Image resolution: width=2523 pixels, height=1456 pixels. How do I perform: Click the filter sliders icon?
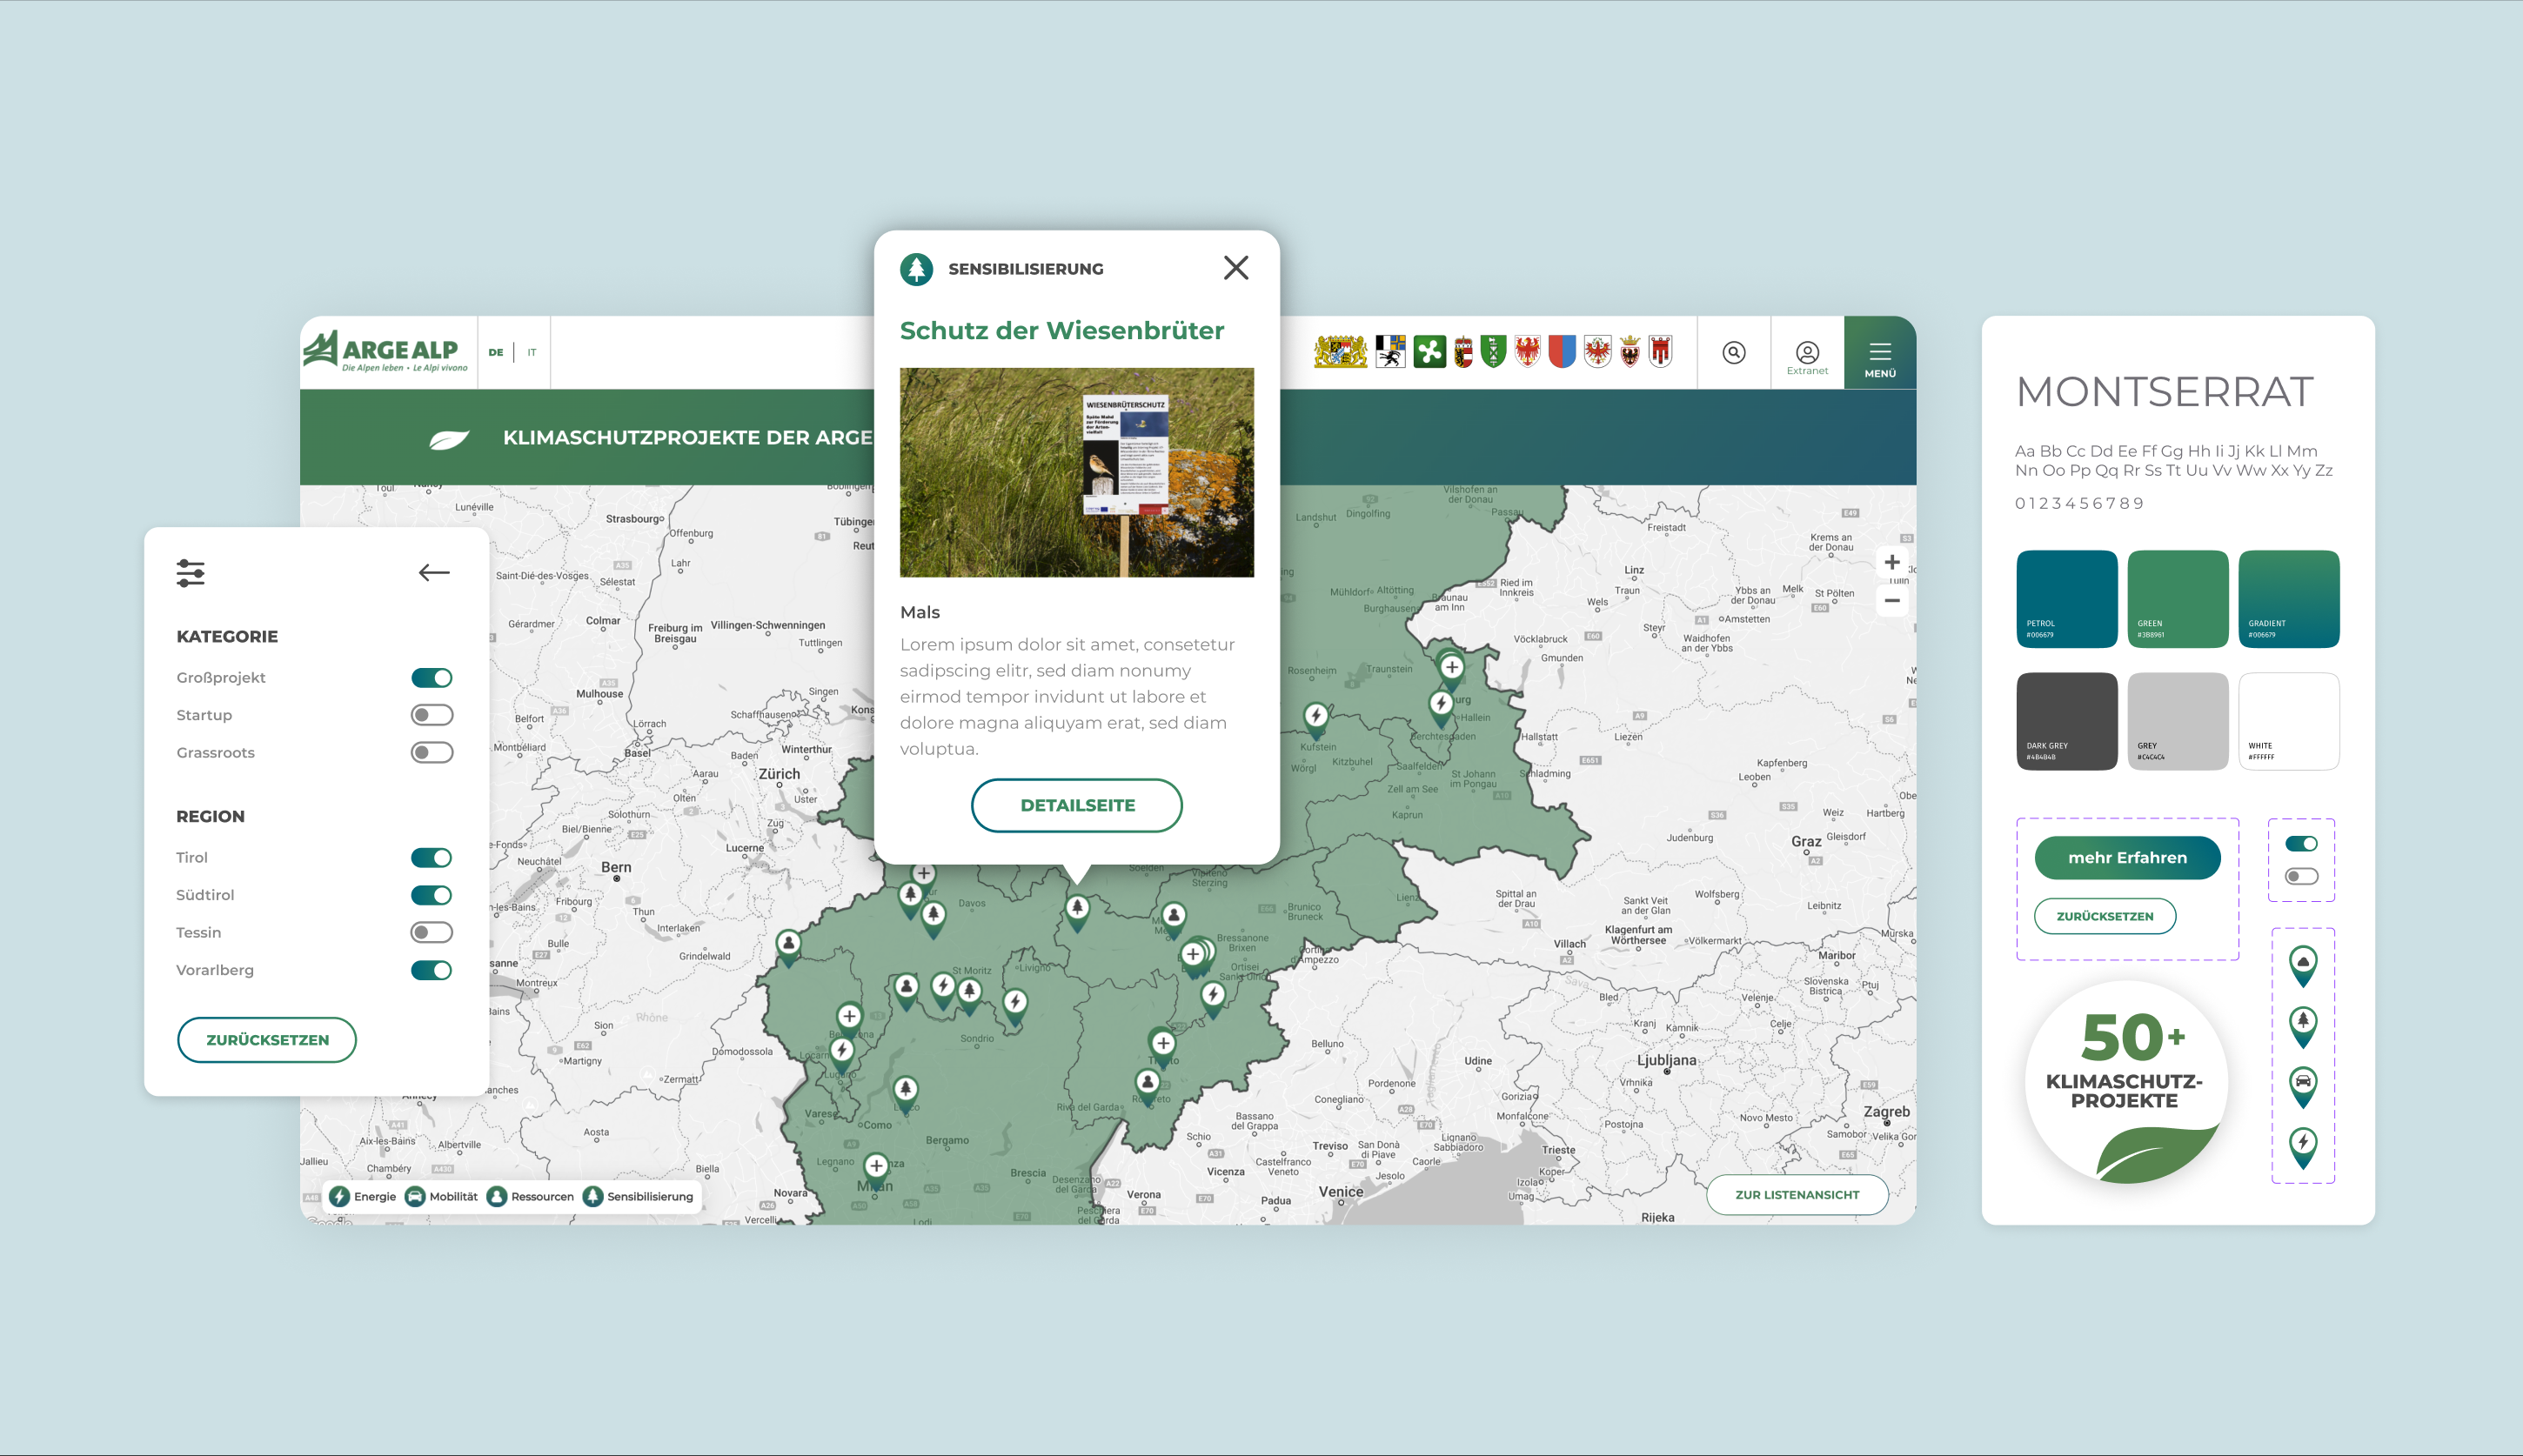(x=190, y=573)
